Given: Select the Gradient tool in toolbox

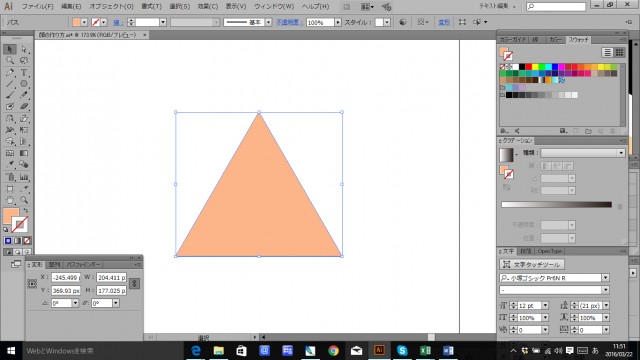Looking at the screenshot, I should pyautogui.click(x=24, y=153).
